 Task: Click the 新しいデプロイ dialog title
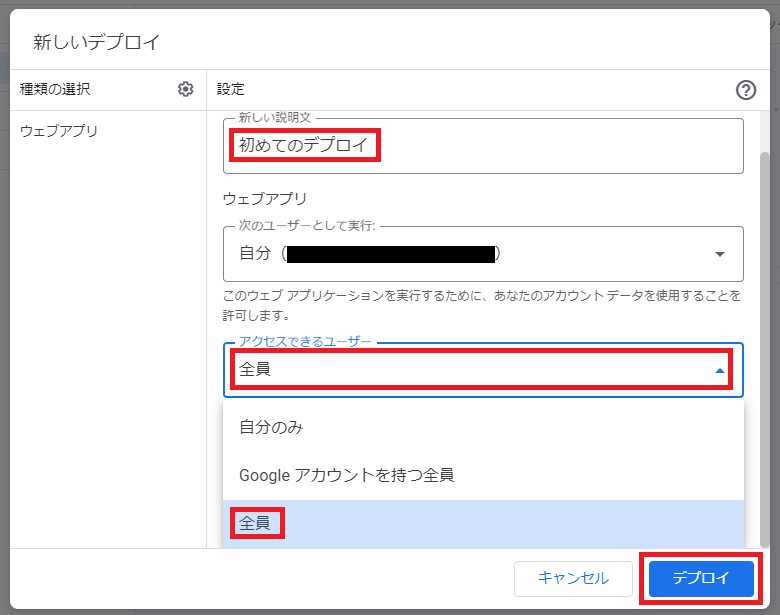coord(97,42)
